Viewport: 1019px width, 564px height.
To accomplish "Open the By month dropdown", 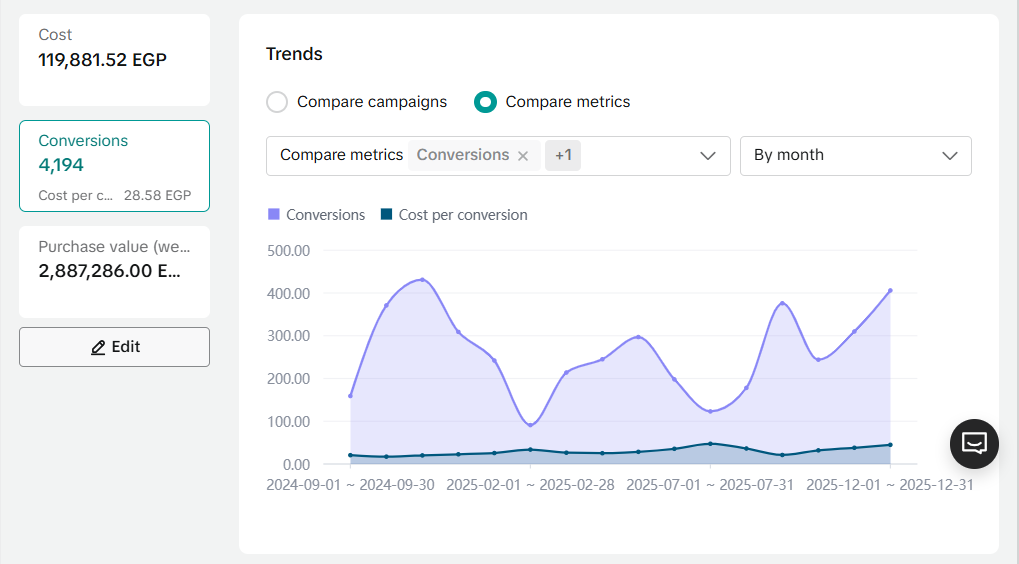I will tap(855, 156).
